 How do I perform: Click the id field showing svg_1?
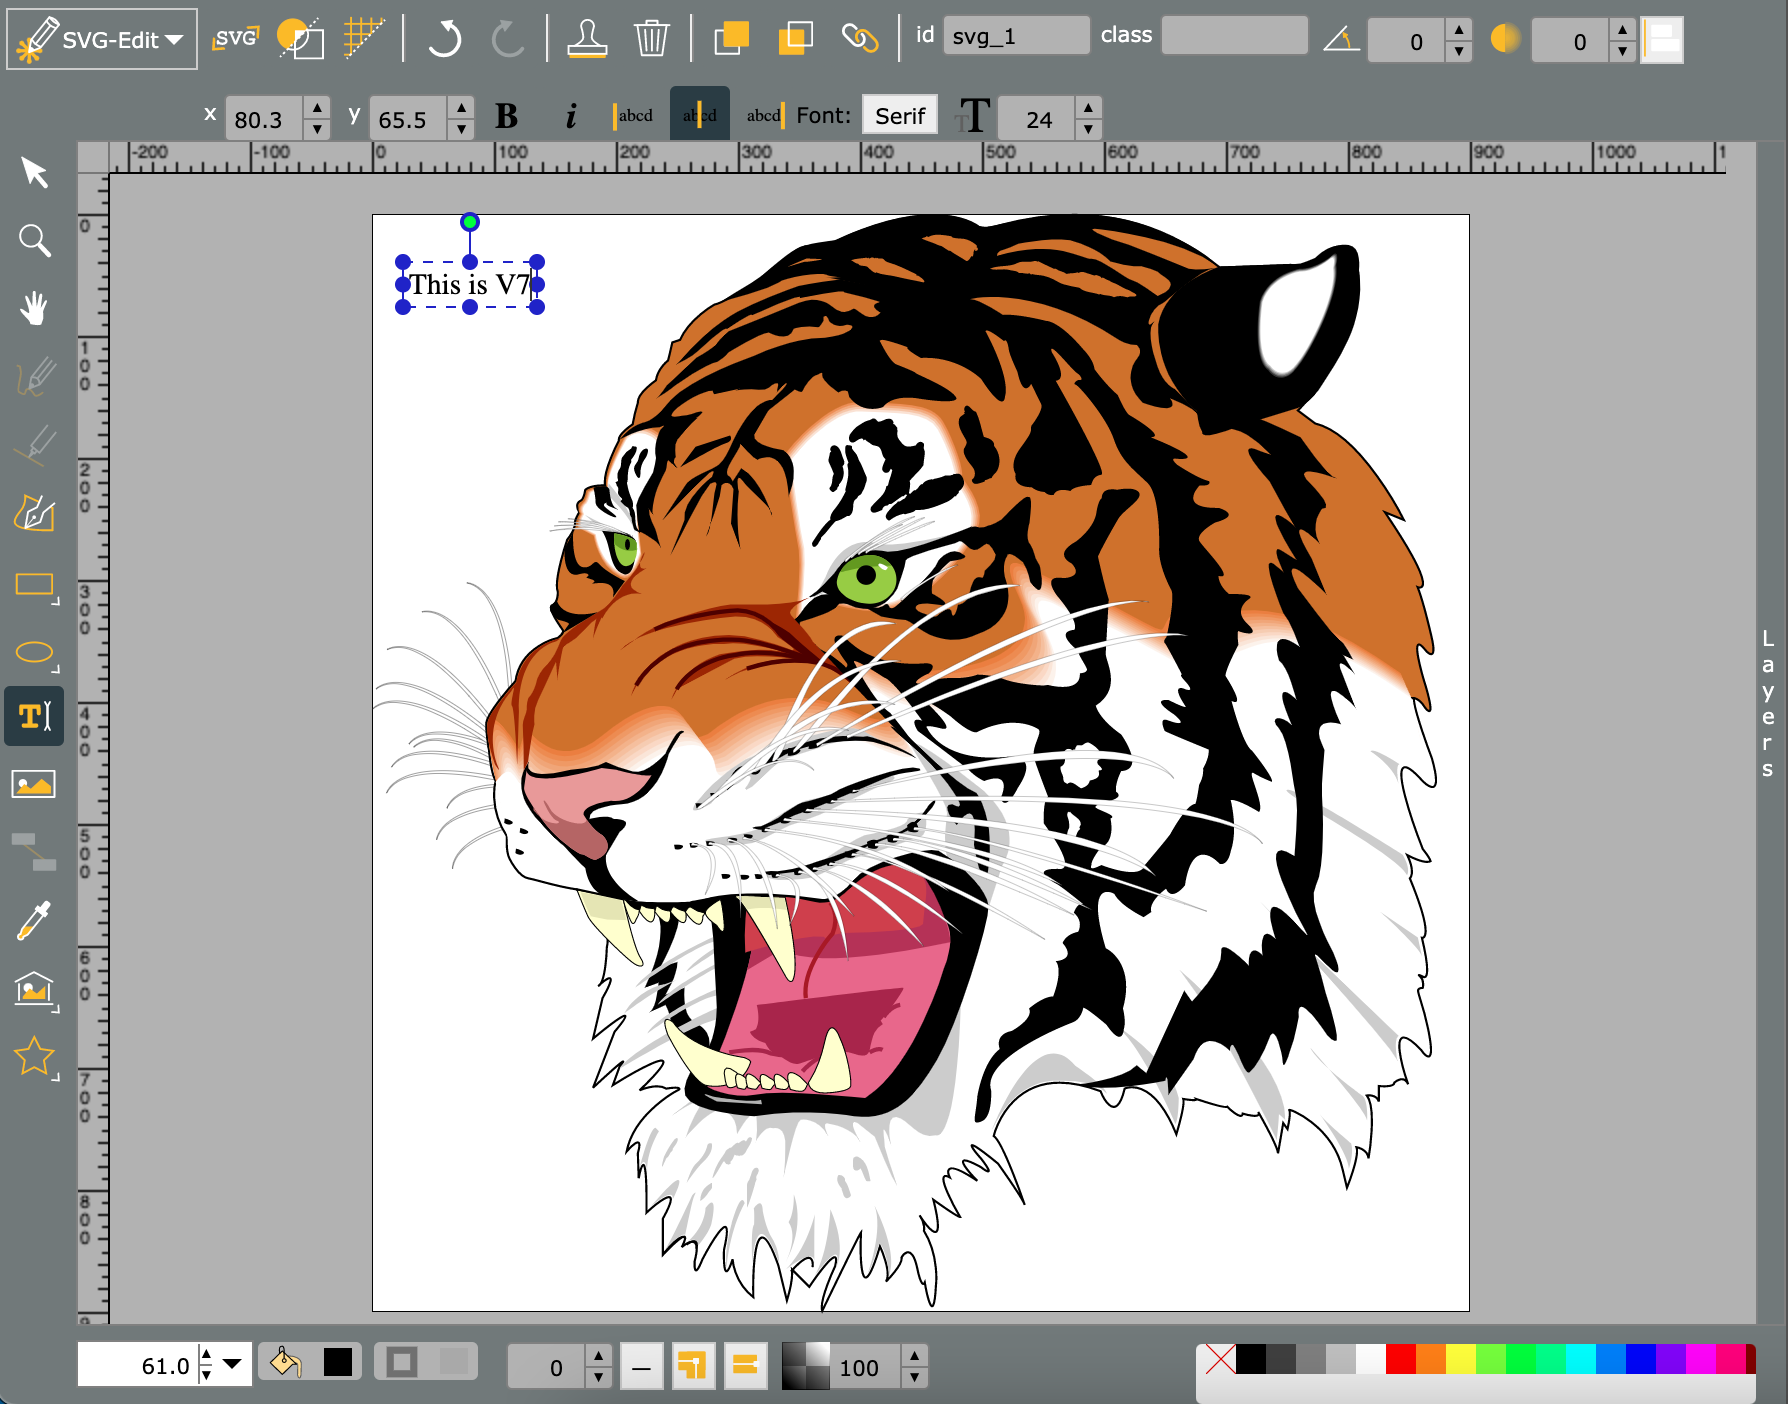pos(1015,34)
